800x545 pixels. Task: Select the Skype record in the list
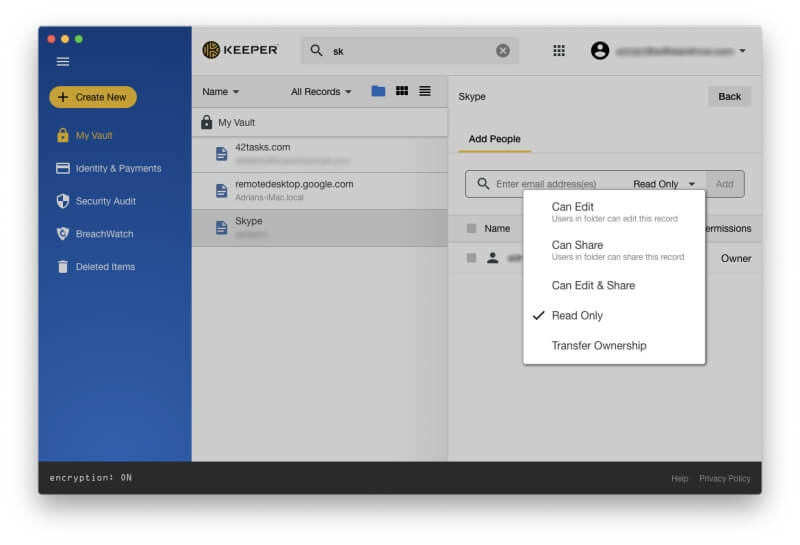click(x=320, y=228)
